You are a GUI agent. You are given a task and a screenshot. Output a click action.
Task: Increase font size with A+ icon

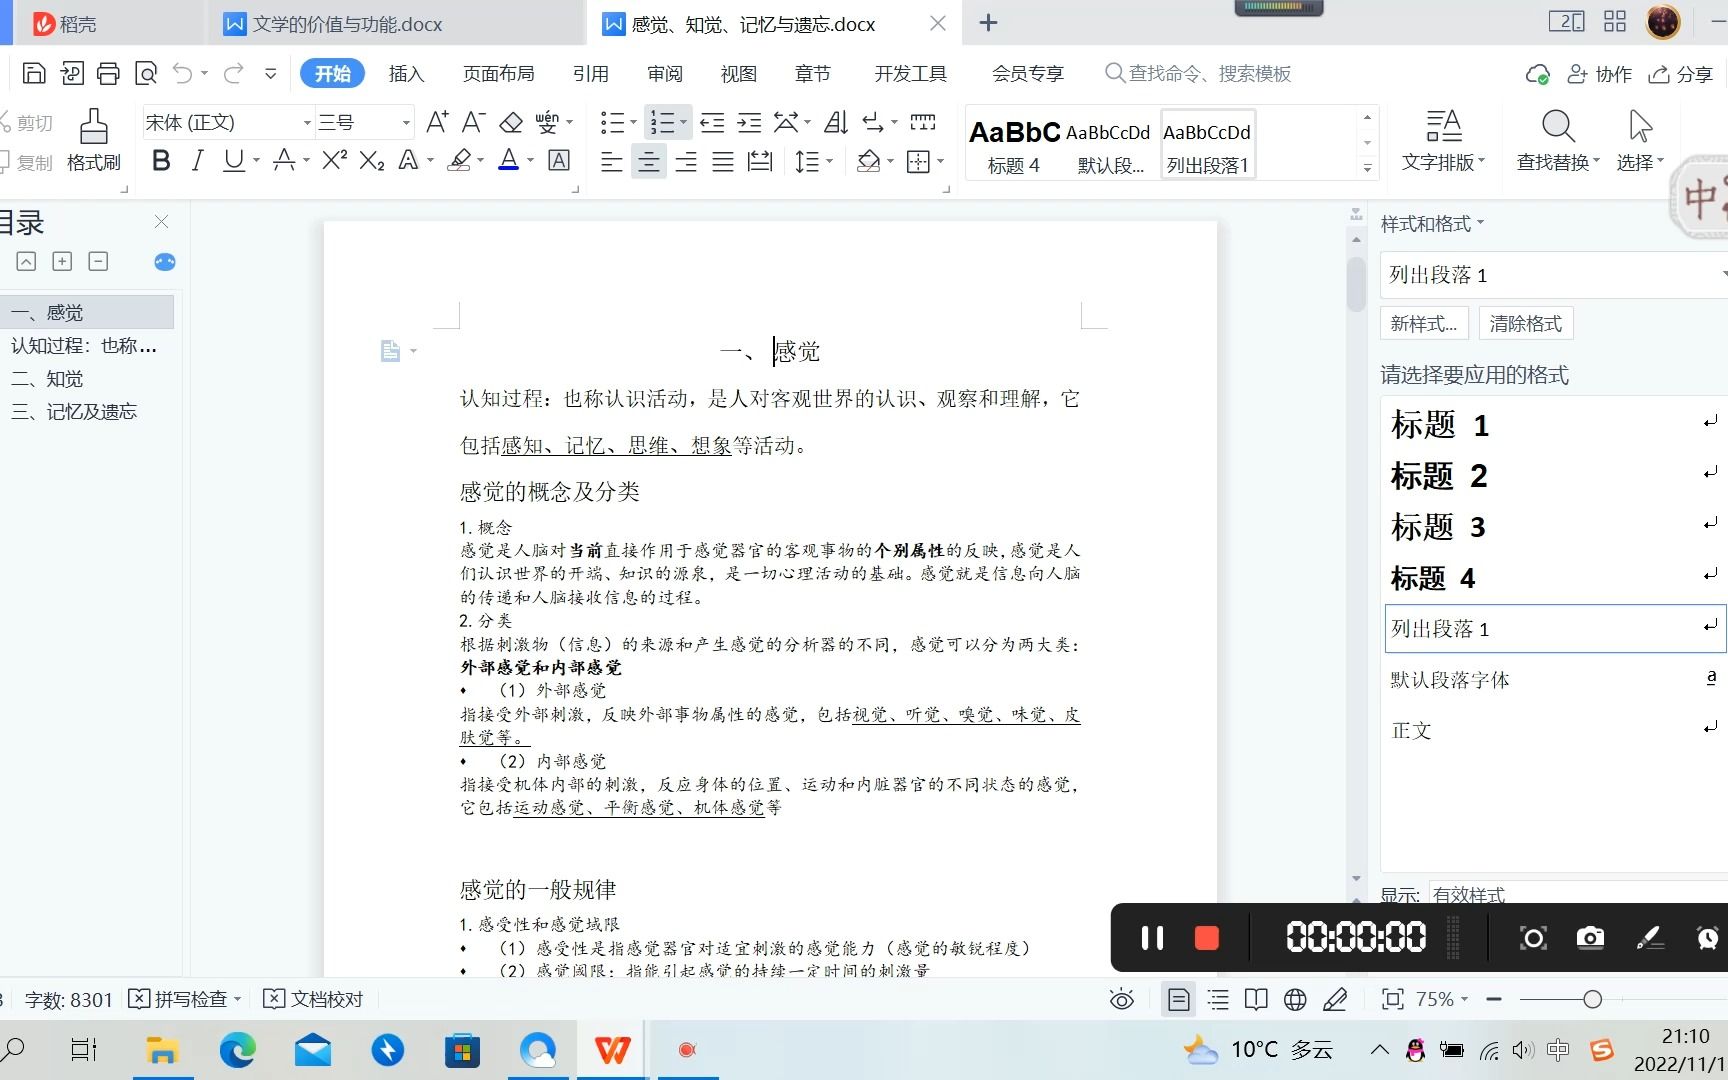click(x=437, y=122)
